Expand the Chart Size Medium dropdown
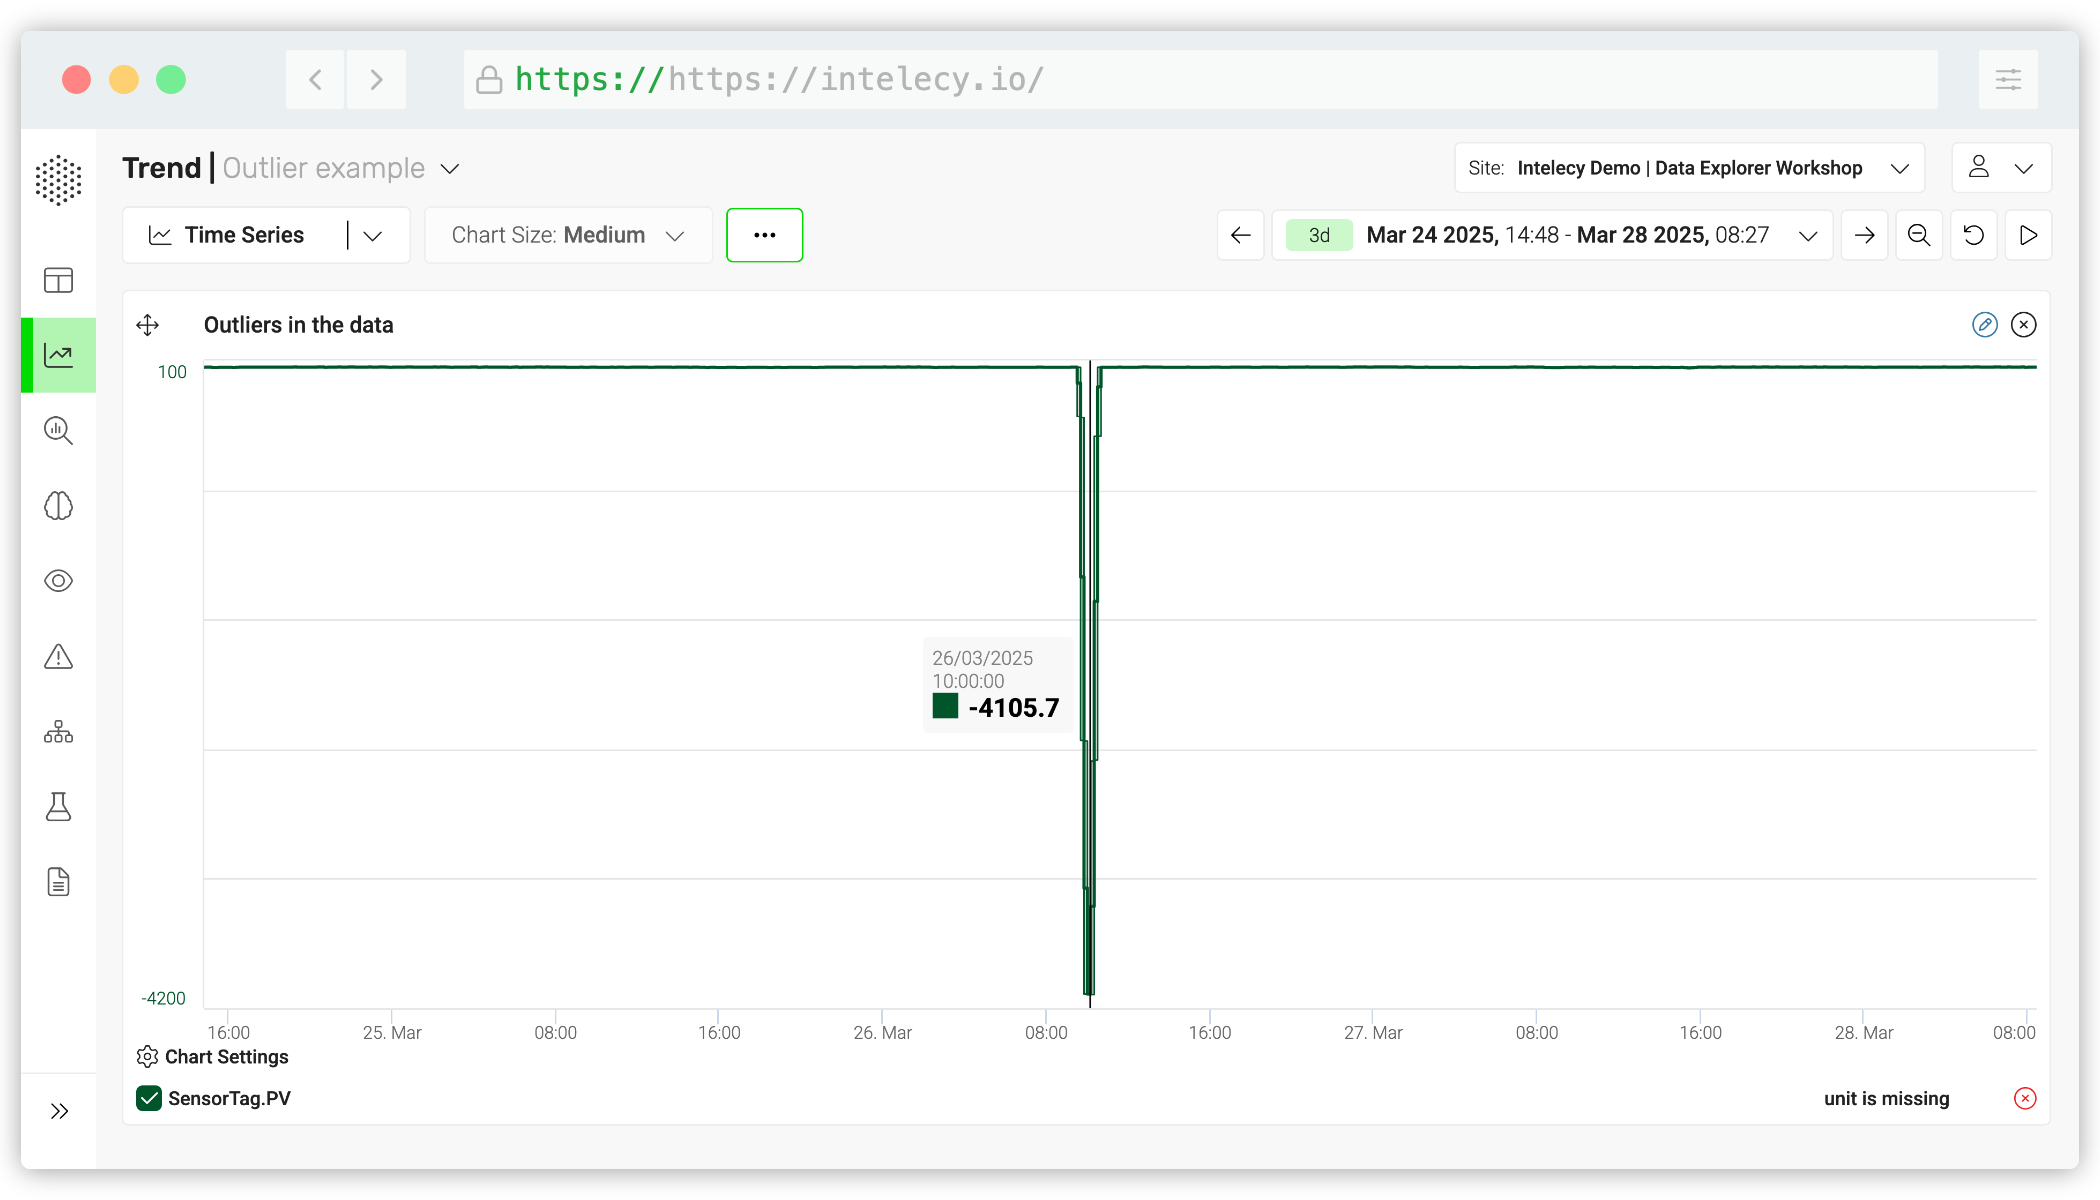The height and width of the screenshot is (1200, 2100). pos(568,235)
